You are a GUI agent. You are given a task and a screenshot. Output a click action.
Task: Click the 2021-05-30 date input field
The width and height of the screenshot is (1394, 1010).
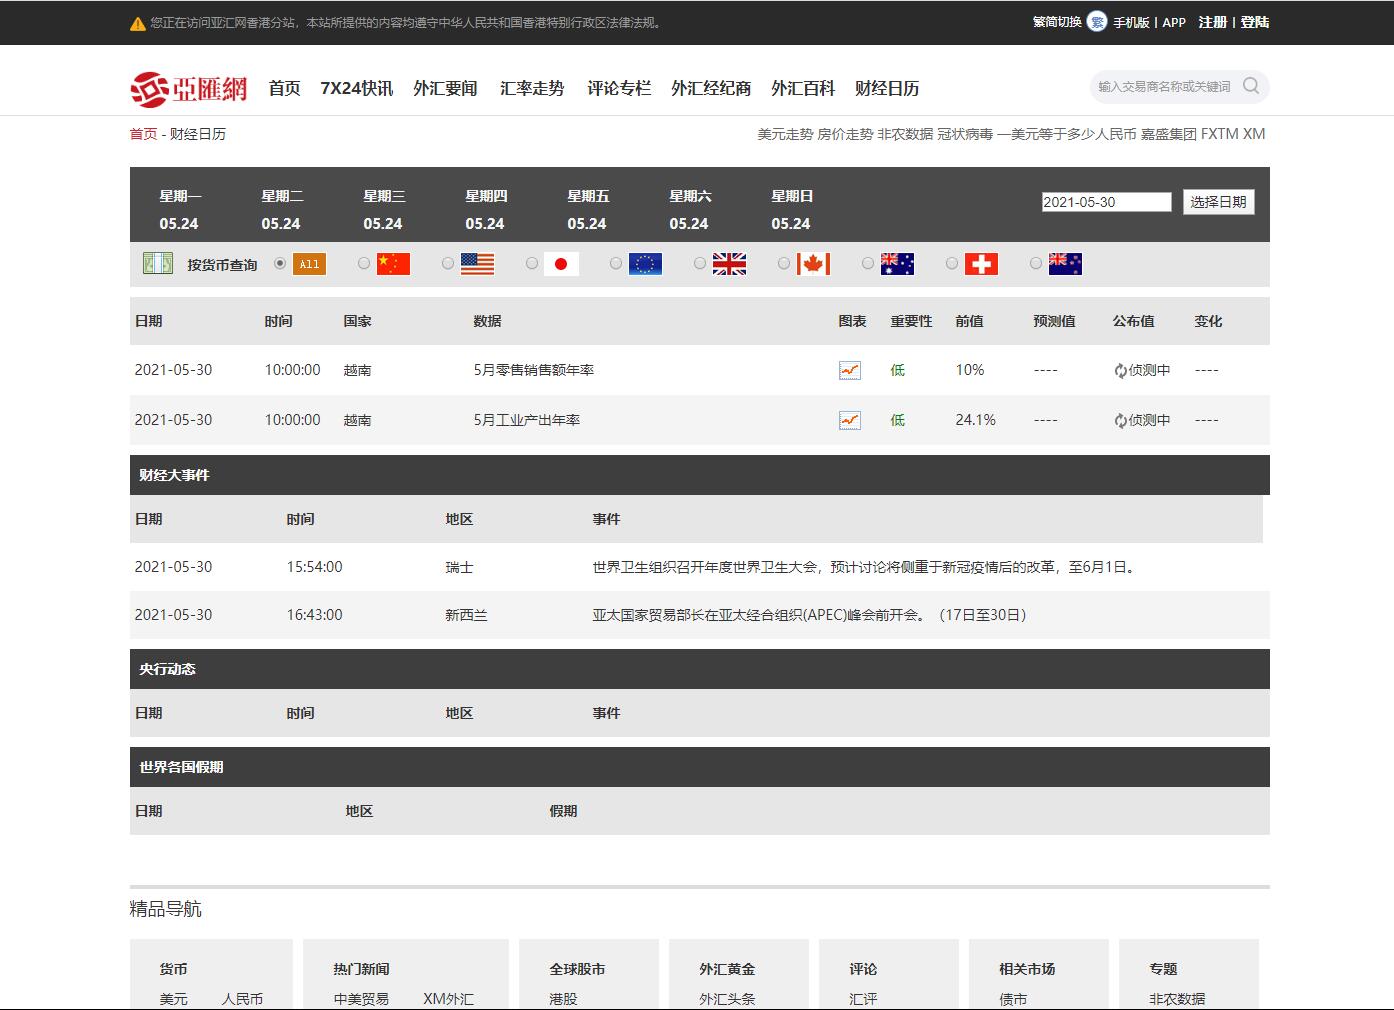pyautogui.click(x=1105, y=202)
